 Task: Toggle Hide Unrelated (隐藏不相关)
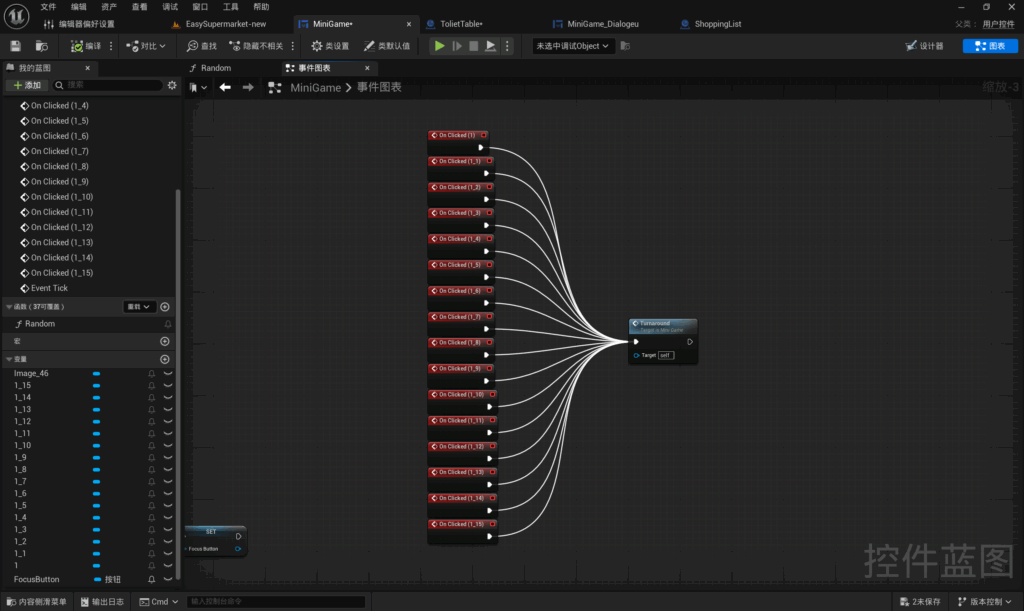point(256,46)
